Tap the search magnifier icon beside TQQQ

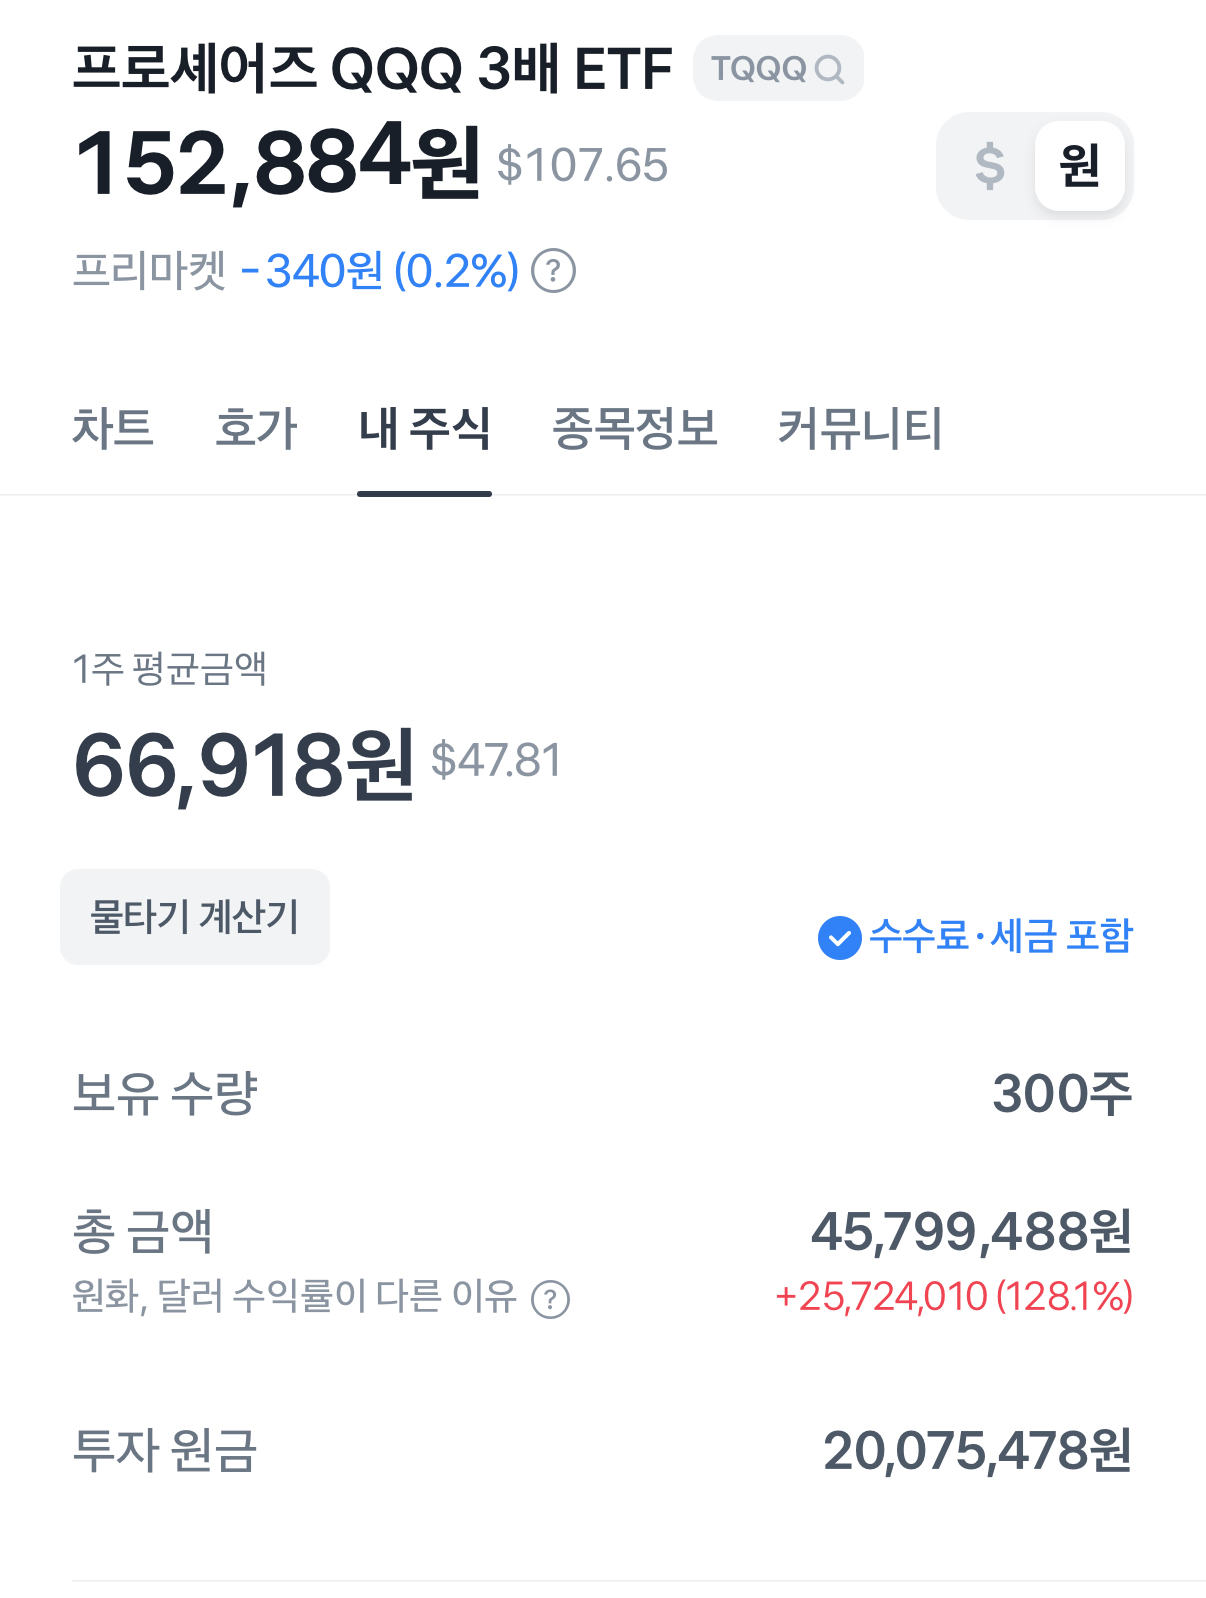[829, 69]
